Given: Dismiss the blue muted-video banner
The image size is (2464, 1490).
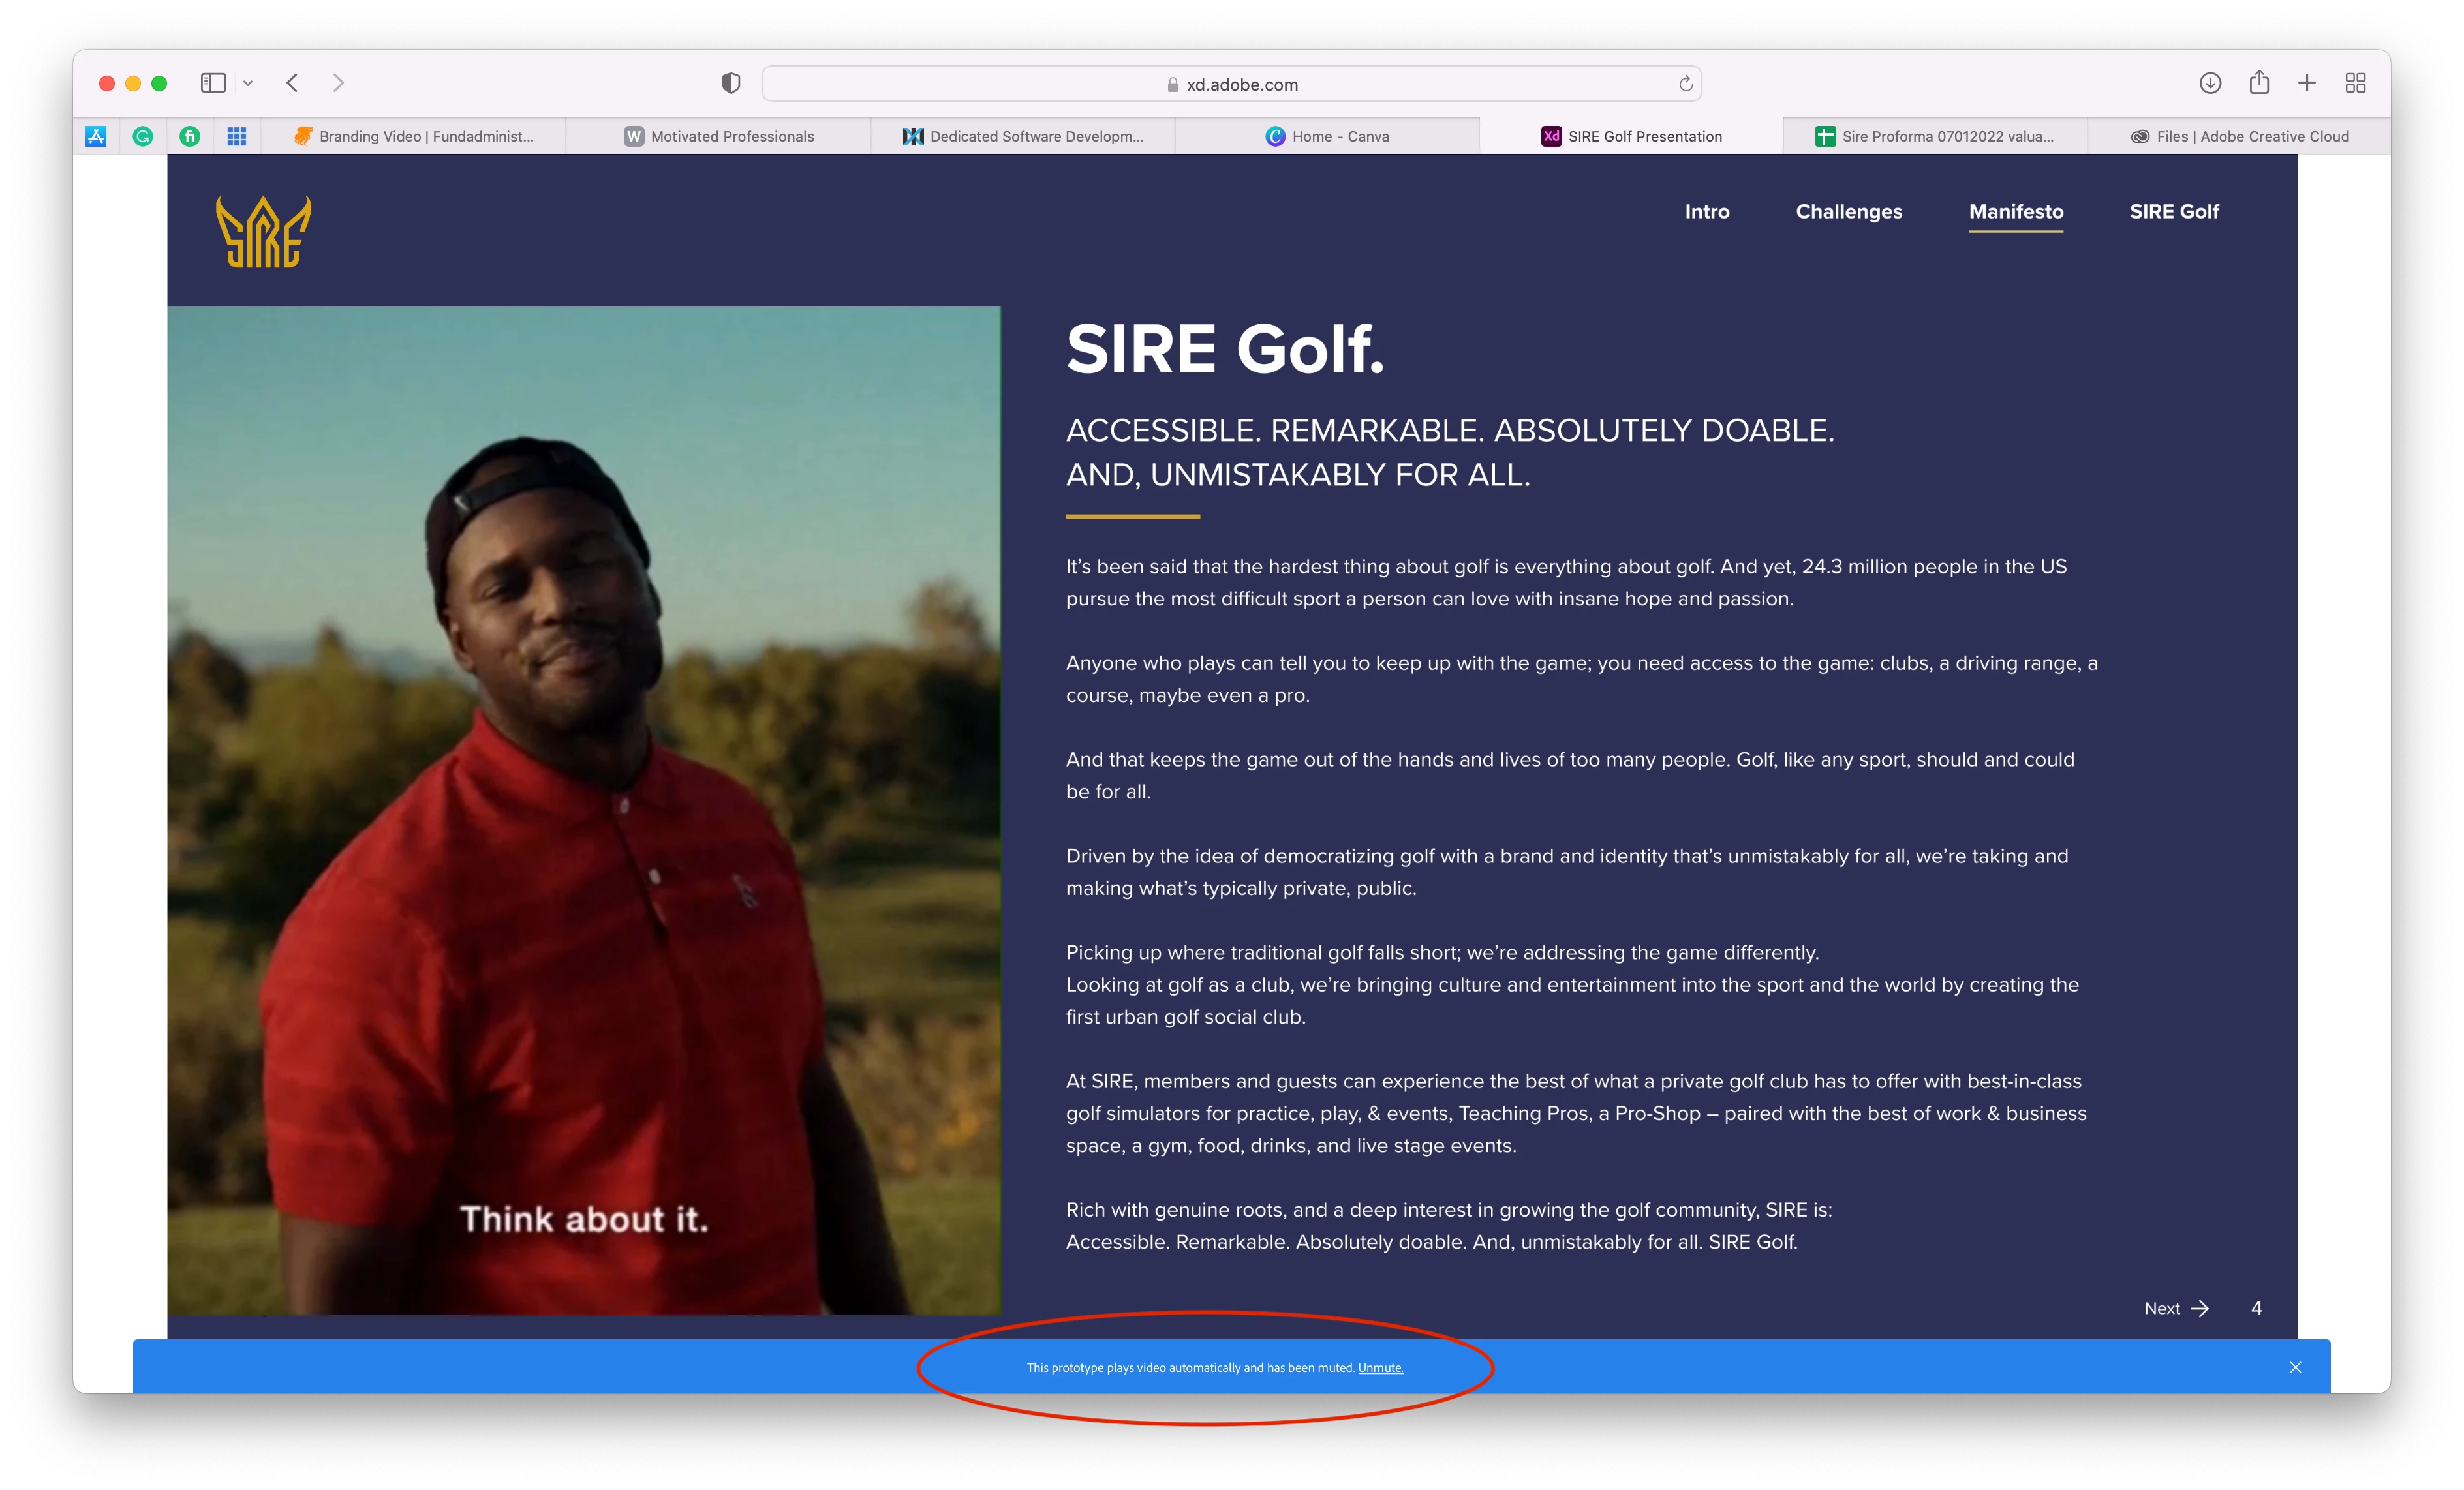Looking at the screenshot, I should click(2295, 1368).
